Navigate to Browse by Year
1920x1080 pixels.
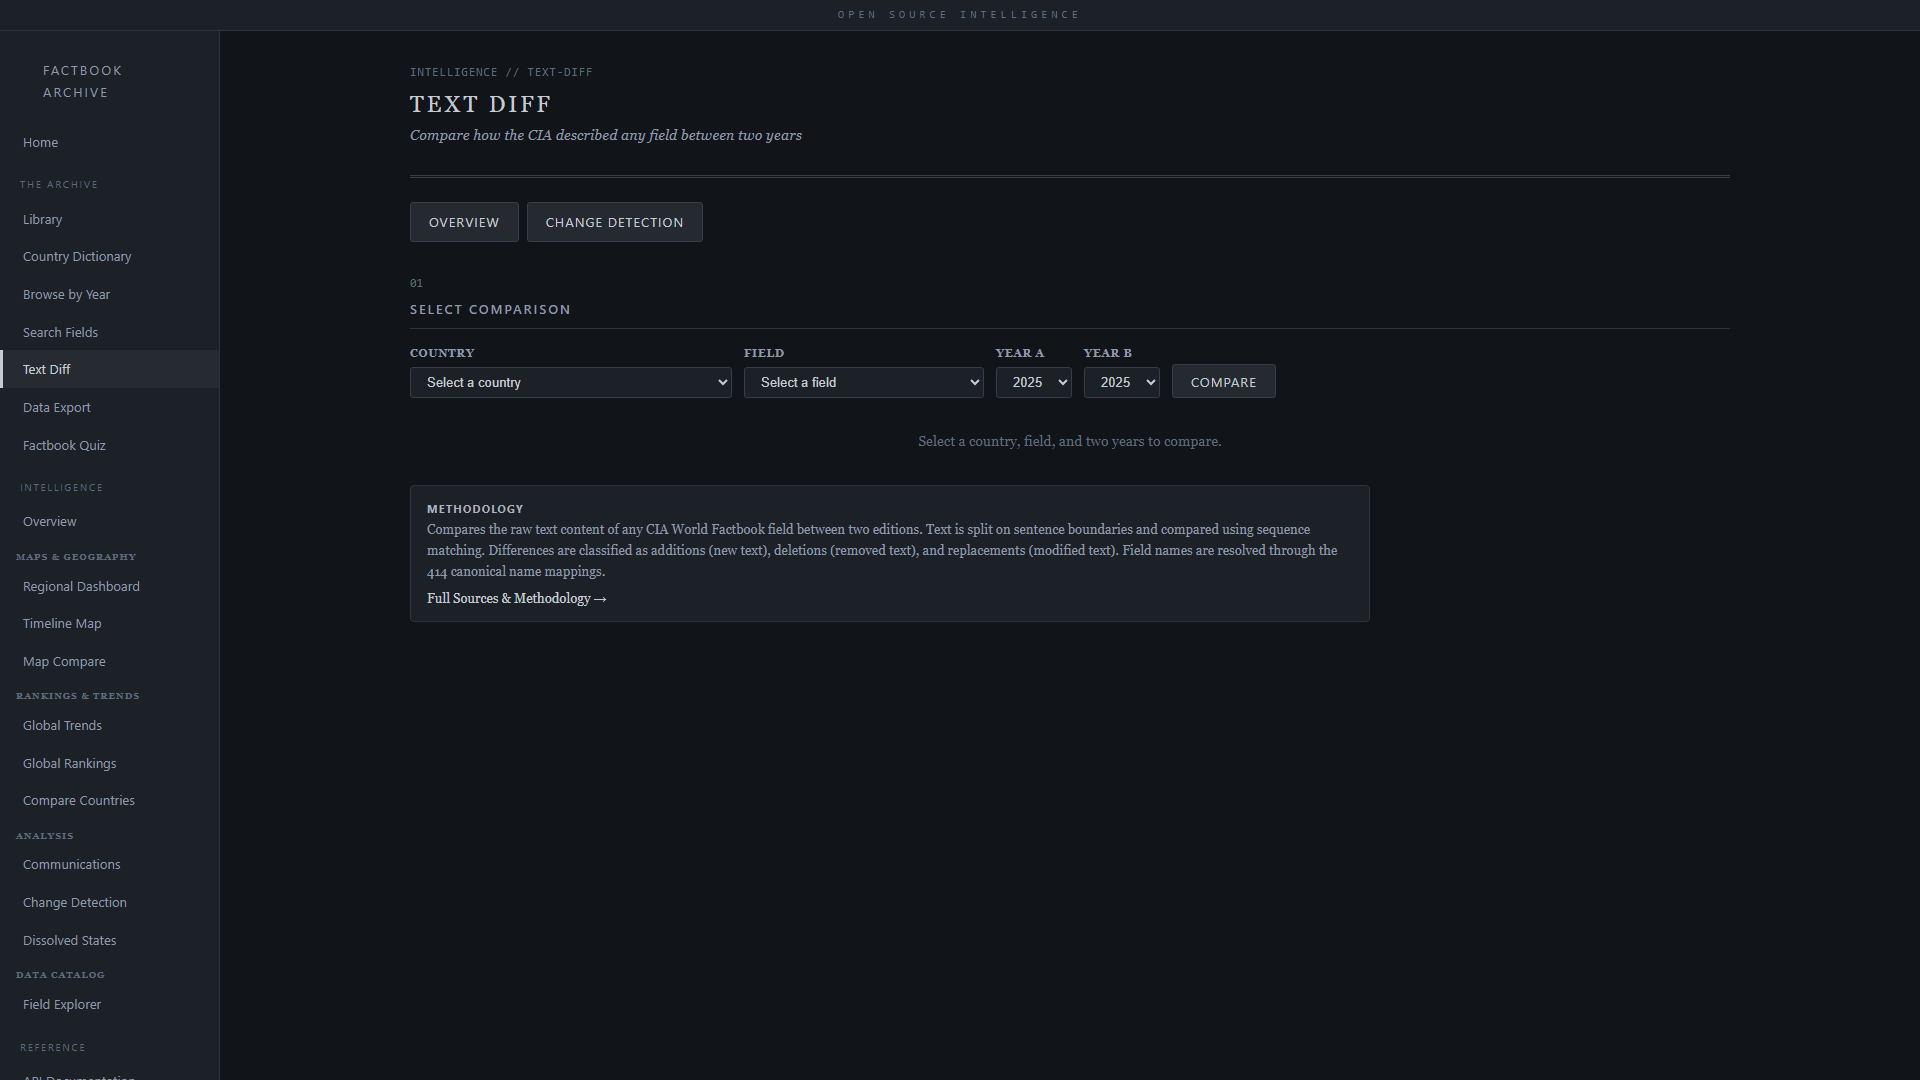click(66, 295)
